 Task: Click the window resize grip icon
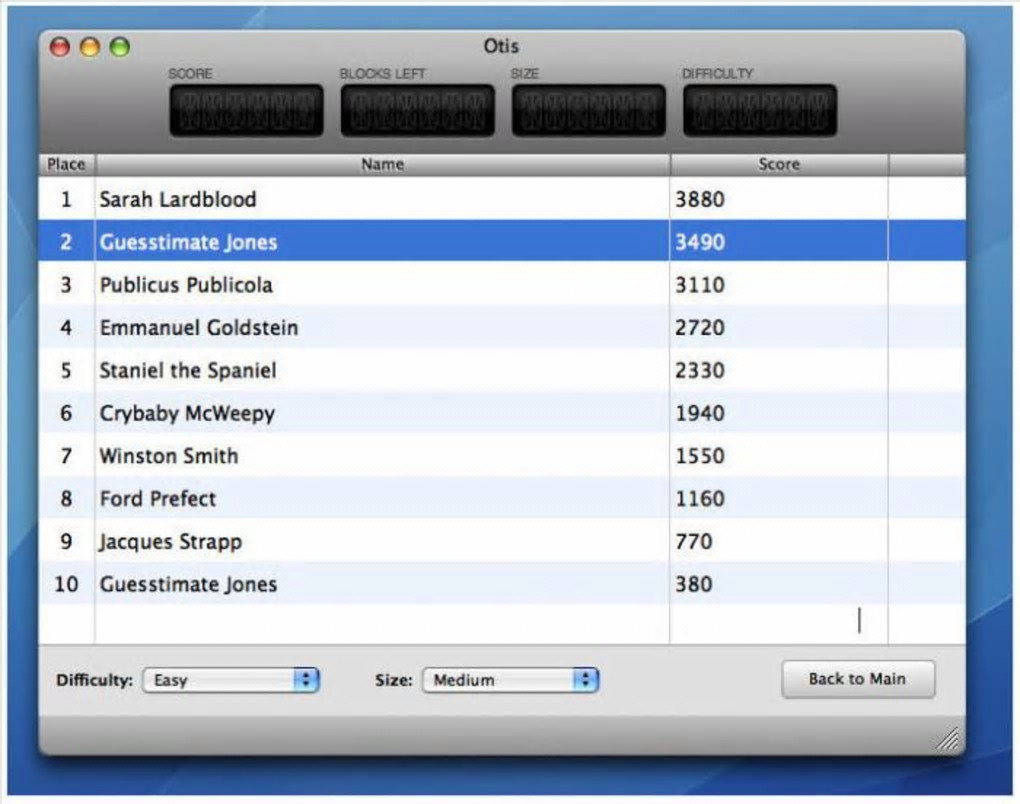pos(948,739)
